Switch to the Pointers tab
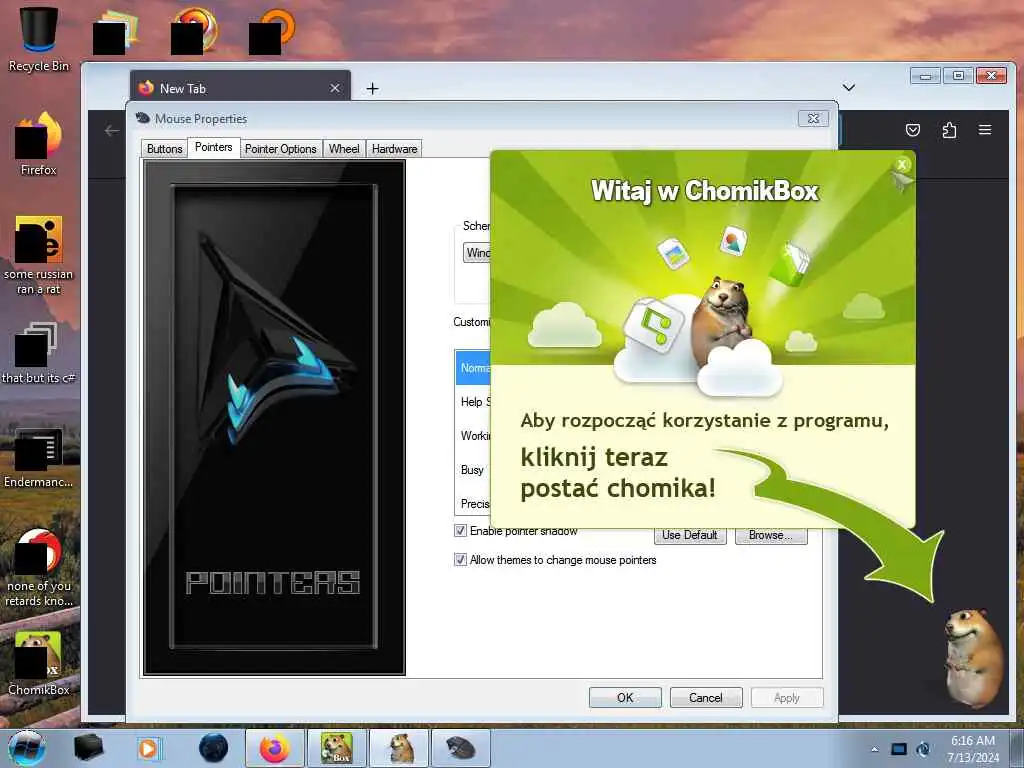 214,148
